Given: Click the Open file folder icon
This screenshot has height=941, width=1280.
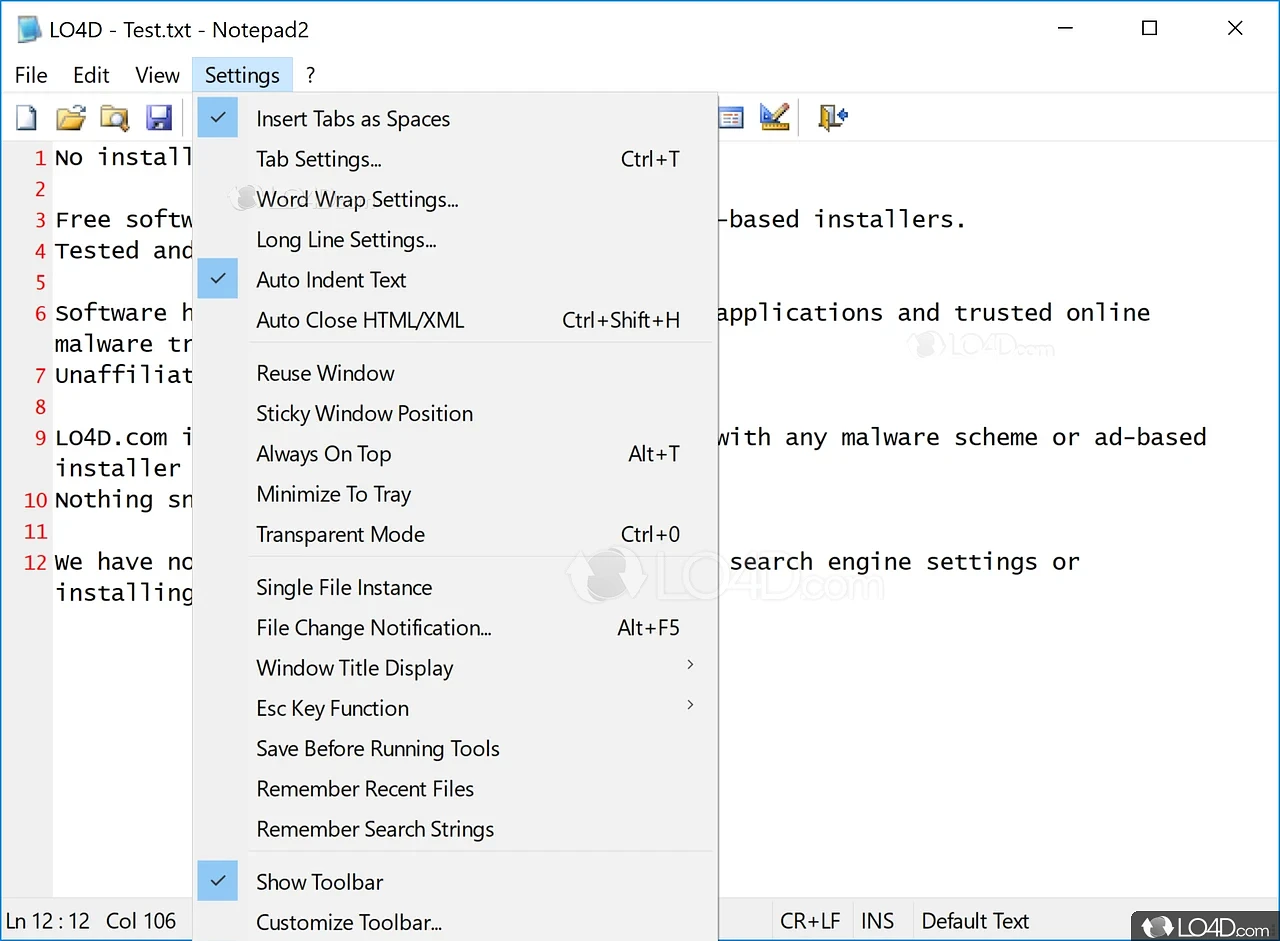Looking at the screenshot, I should [70, 118].
